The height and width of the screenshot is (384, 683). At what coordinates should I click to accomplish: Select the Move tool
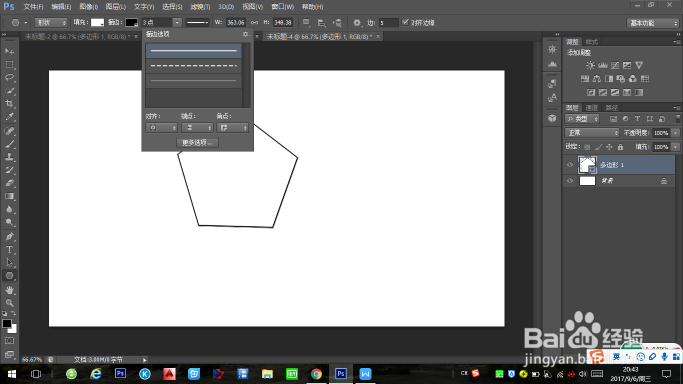coord(9,51)
